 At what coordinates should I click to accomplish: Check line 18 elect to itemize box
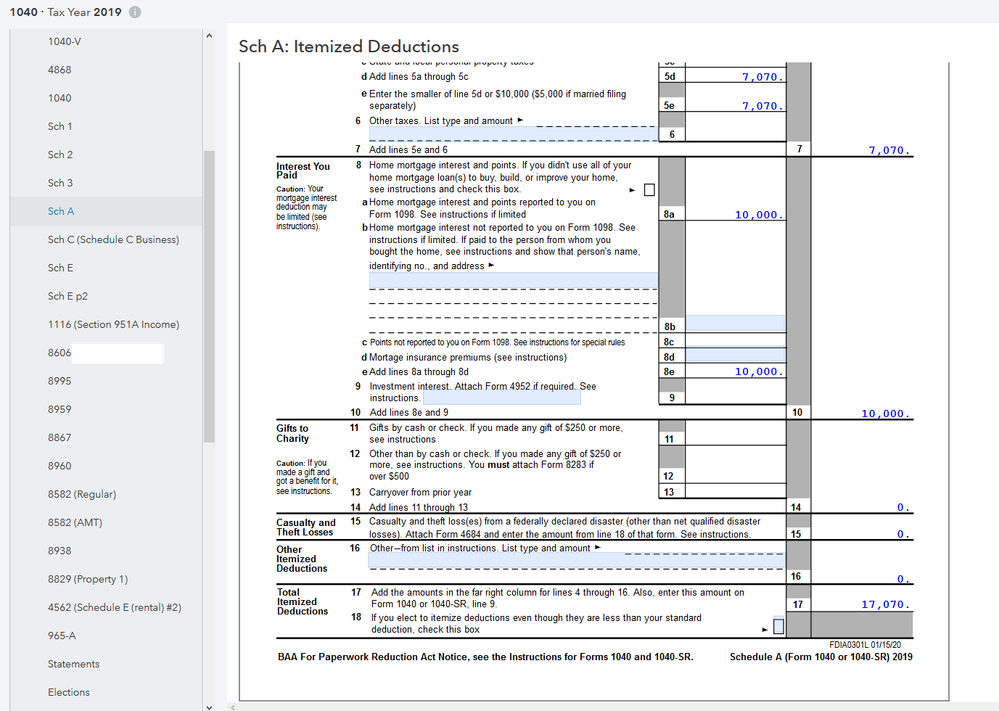(x=778, y=627)
